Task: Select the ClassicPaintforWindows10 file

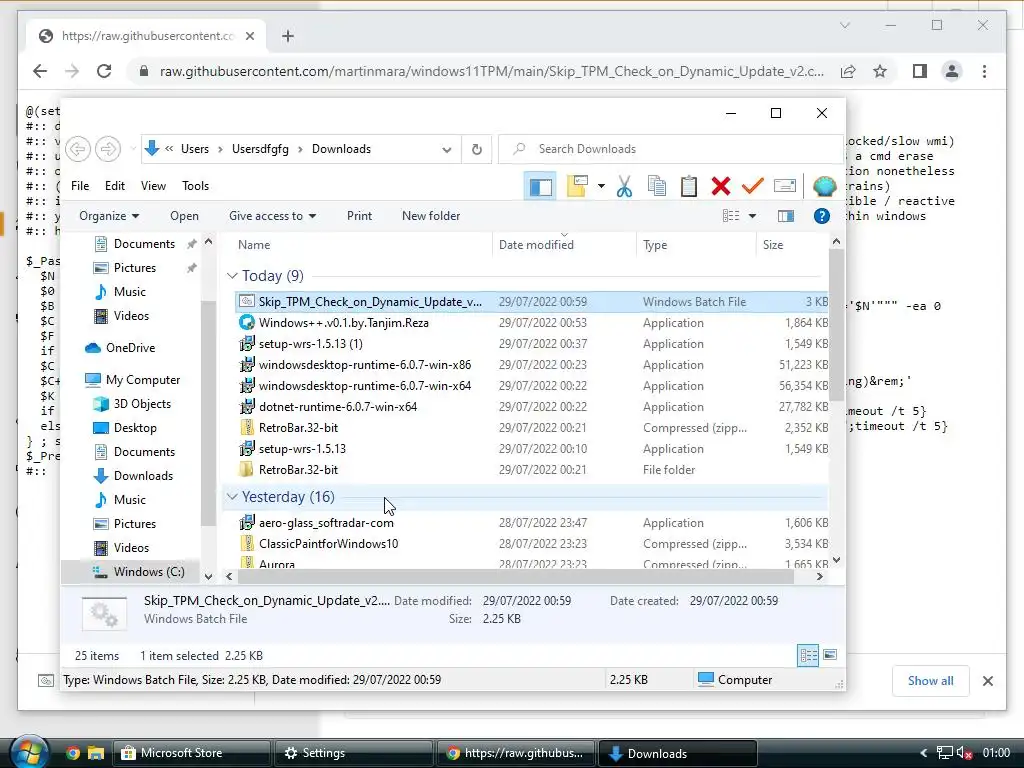Action: point(532,544)
